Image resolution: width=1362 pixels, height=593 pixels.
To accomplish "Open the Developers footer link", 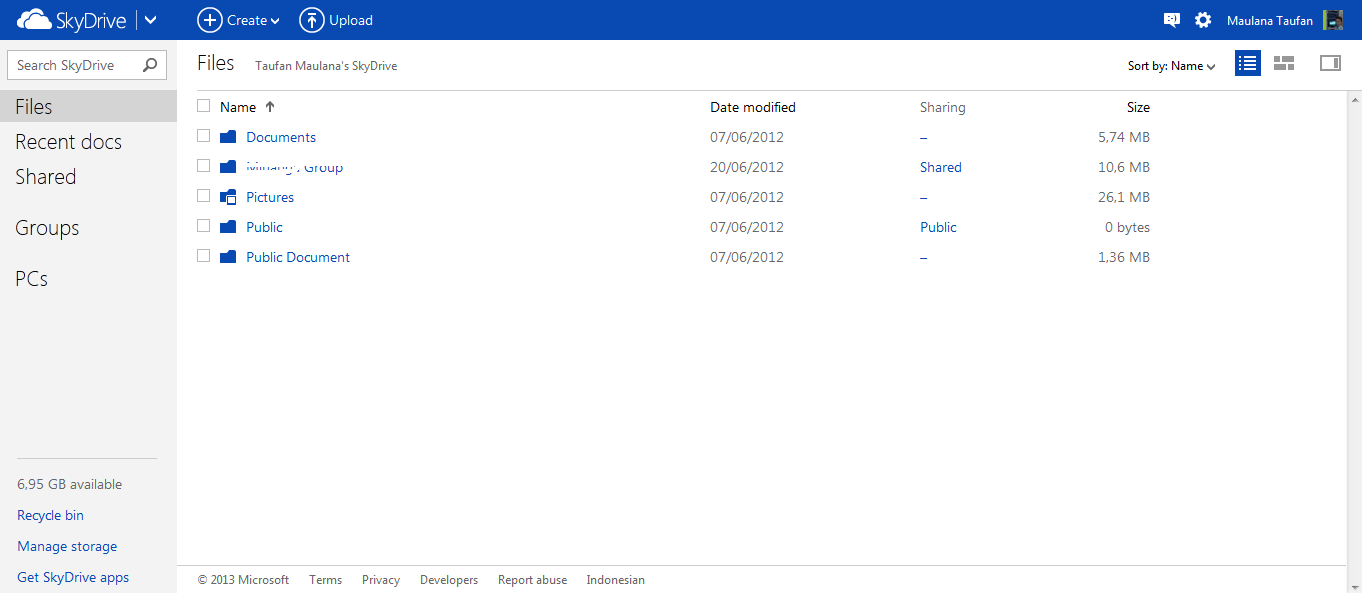I will pyautogui.click(x=449, y=580).
